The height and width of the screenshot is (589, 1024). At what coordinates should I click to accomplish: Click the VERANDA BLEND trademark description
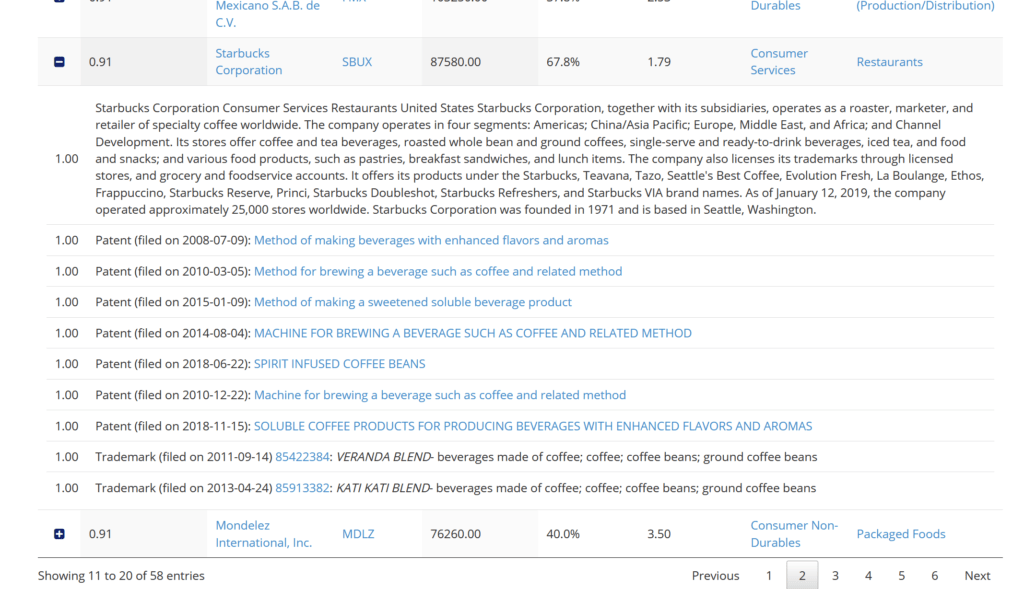pos(576,457)
